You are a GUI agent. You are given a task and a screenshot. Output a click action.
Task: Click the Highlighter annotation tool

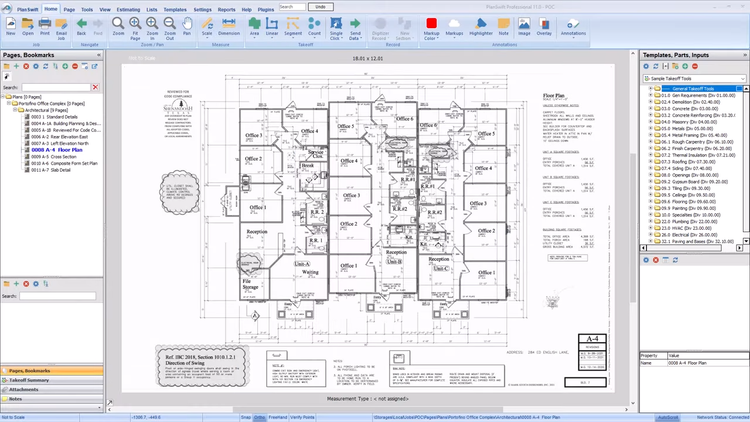click(x=481, y=25)
